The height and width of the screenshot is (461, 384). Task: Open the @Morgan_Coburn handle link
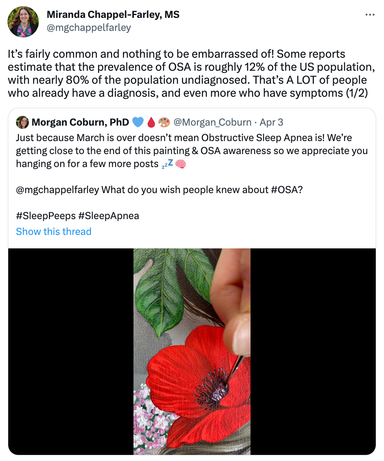[212, 122]
